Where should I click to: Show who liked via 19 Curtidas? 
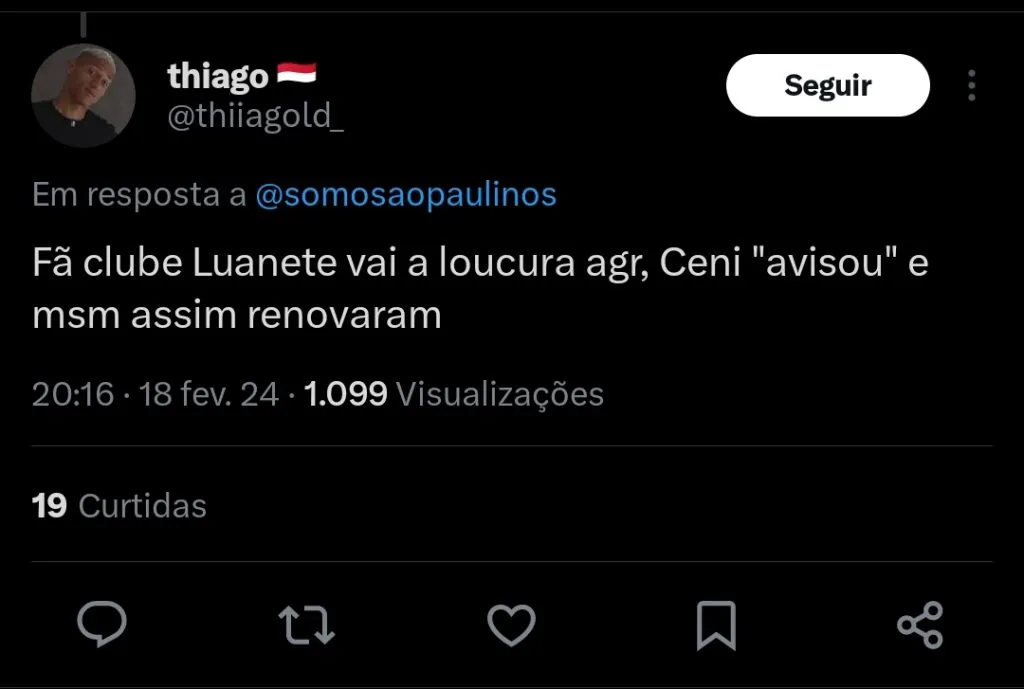(119, 506)
